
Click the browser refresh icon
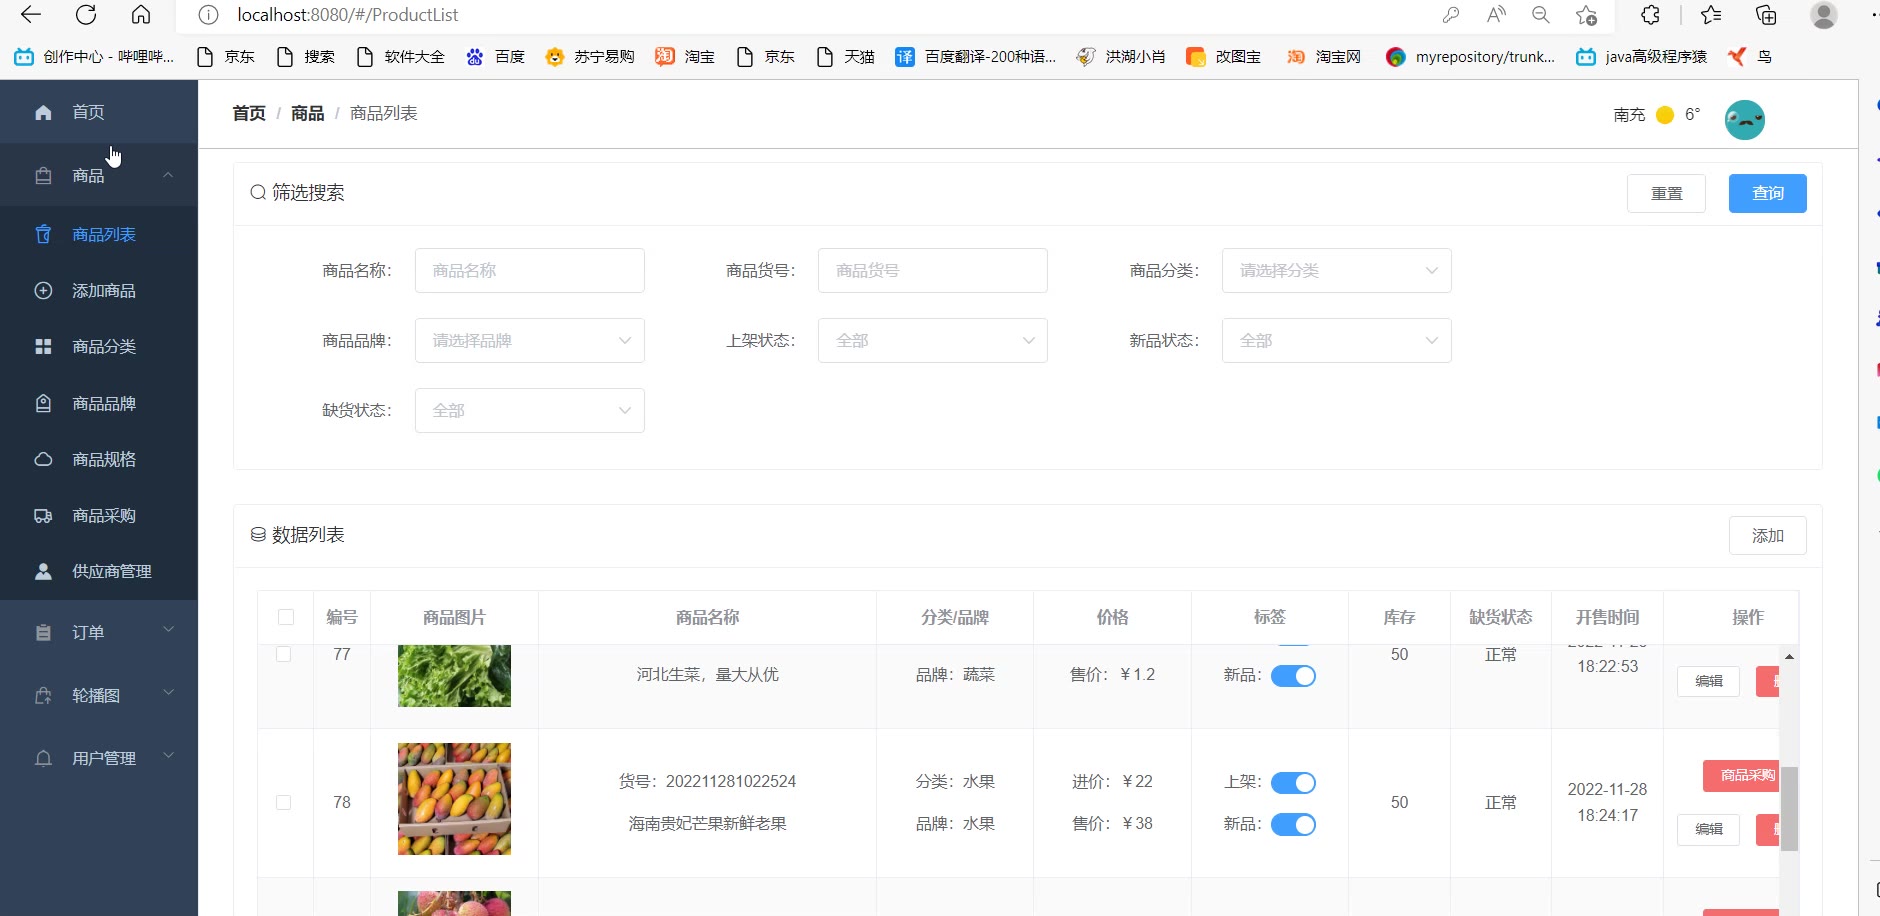[x=86, y=15]
